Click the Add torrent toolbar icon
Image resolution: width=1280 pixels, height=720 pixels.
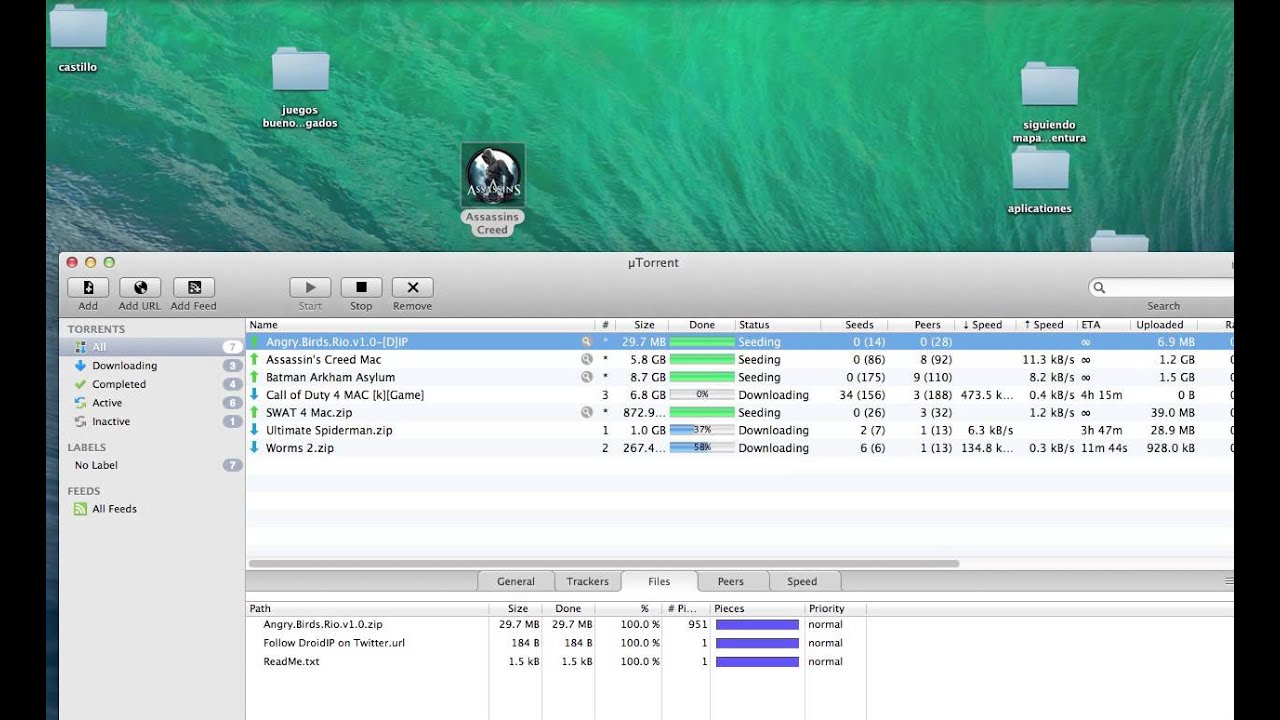coord(88,288)
